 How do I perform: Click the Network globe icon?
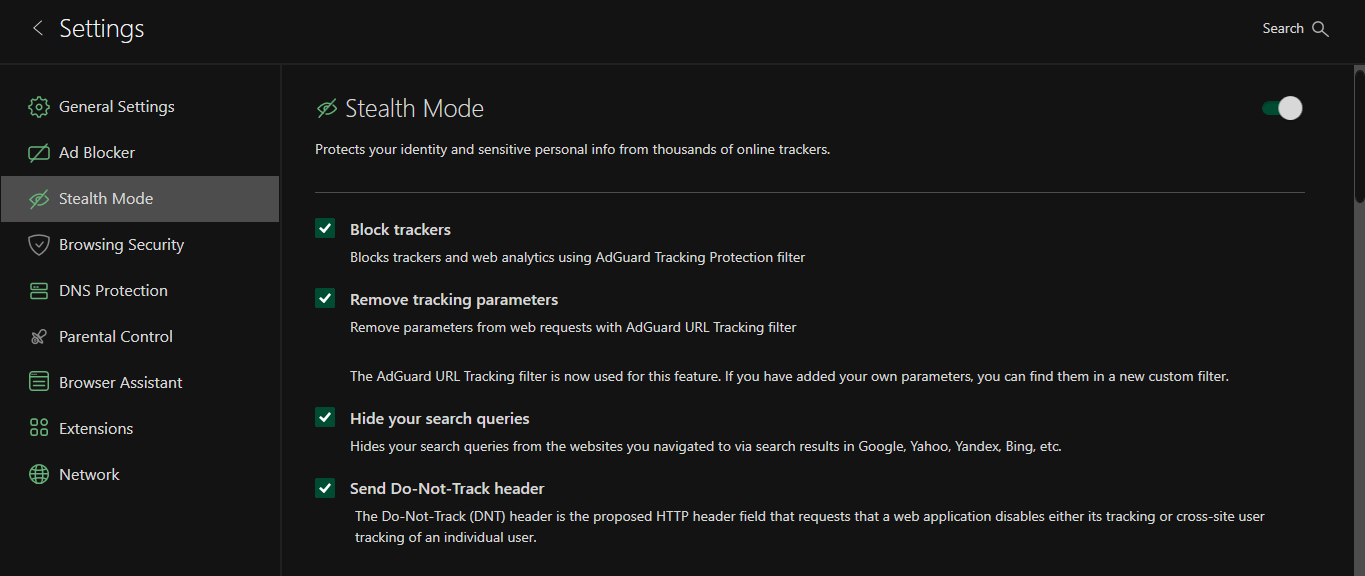[39, 475]
